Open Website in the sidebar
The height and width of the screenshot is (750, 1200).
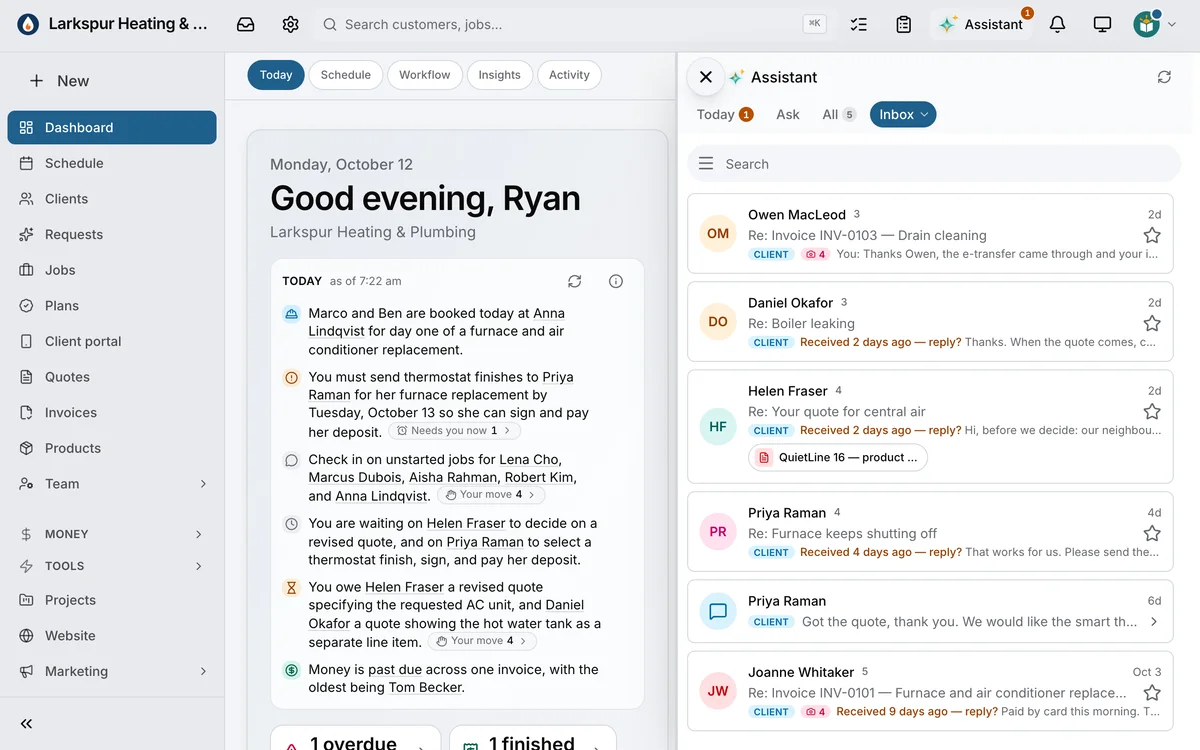pos(112,636)
